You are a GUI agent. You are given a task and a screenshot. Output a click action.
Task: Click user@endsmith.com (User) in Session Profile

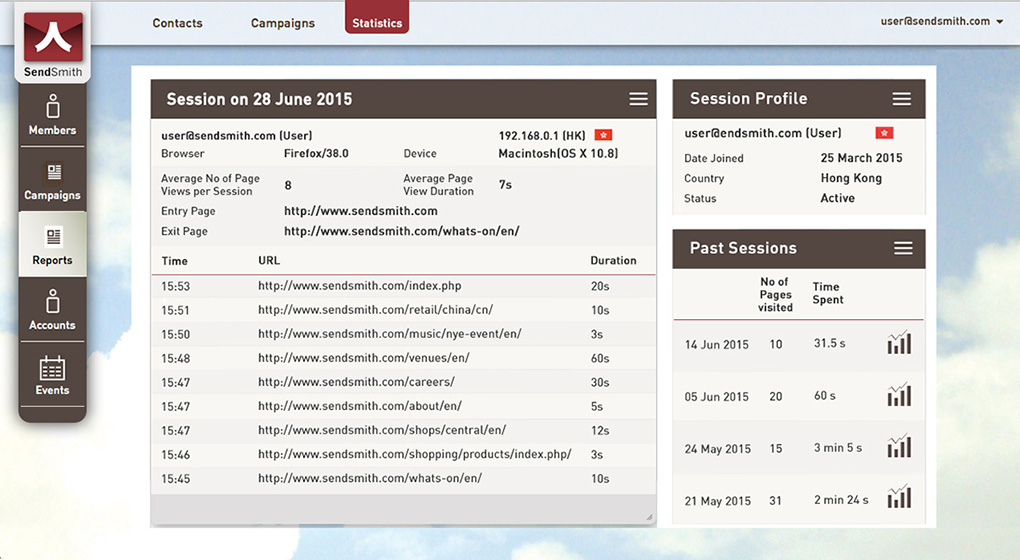click(762, 133)
